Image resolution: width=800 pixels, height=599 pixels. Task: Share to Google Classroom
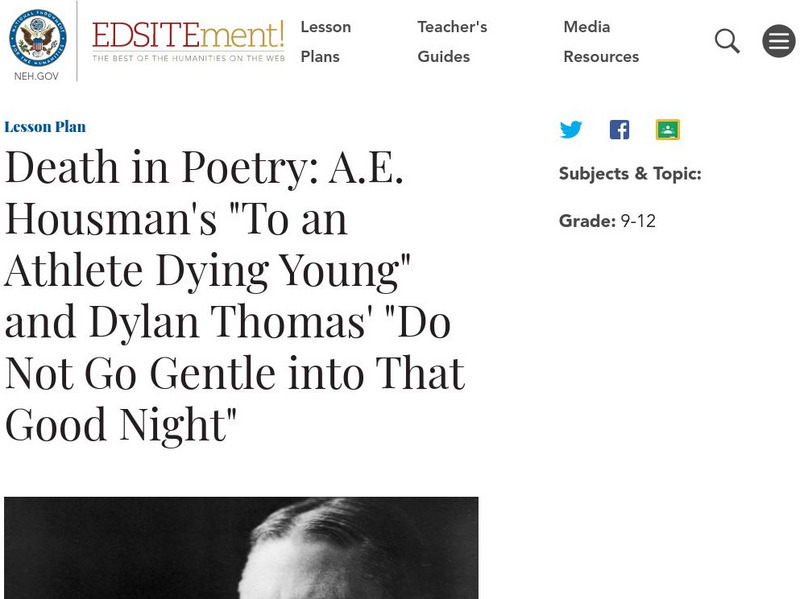[x=667, y=129]
